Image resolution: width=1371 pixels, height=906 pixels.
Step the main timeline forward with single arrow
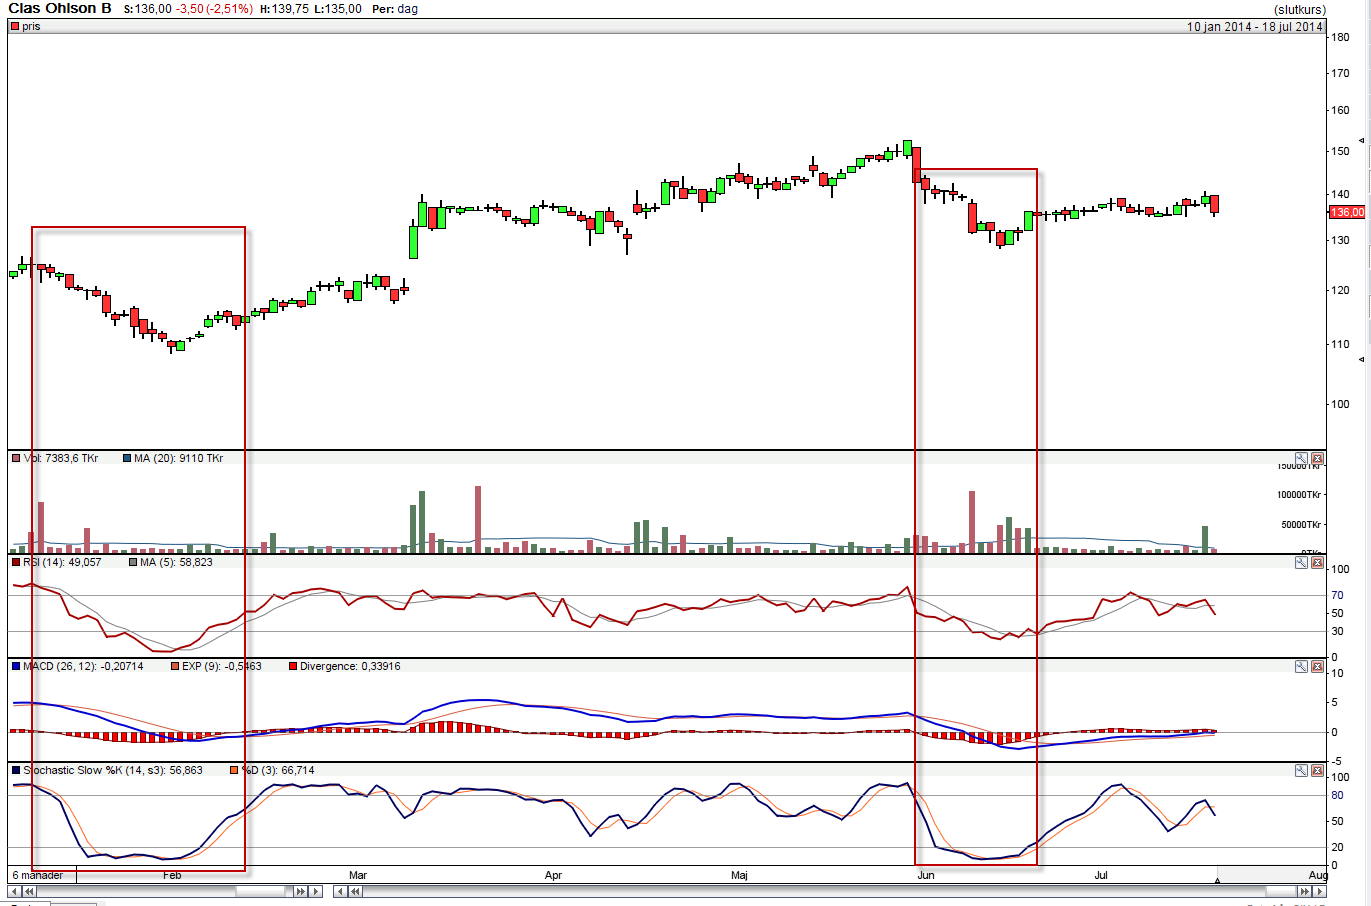pyautogui.click(x=1319, y=892)
